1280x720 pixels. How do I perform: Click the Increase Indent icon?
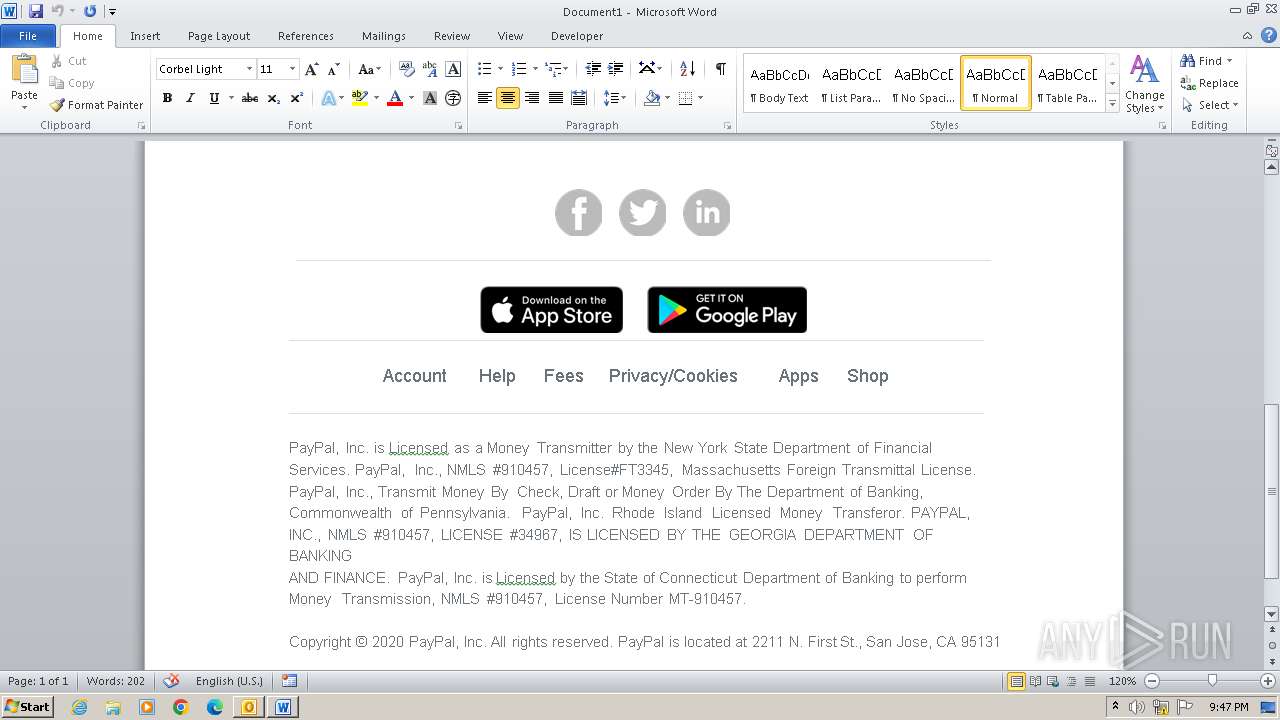tap(616, 69)
